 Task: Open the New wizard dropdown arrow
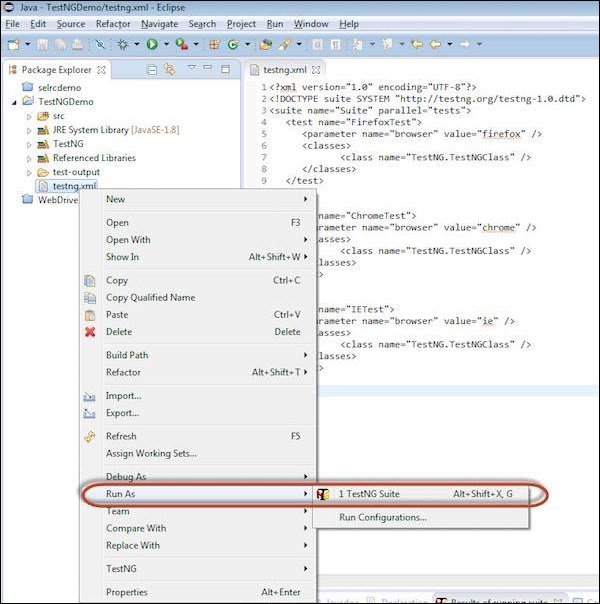pyautogui.click(x=27, y=44)
